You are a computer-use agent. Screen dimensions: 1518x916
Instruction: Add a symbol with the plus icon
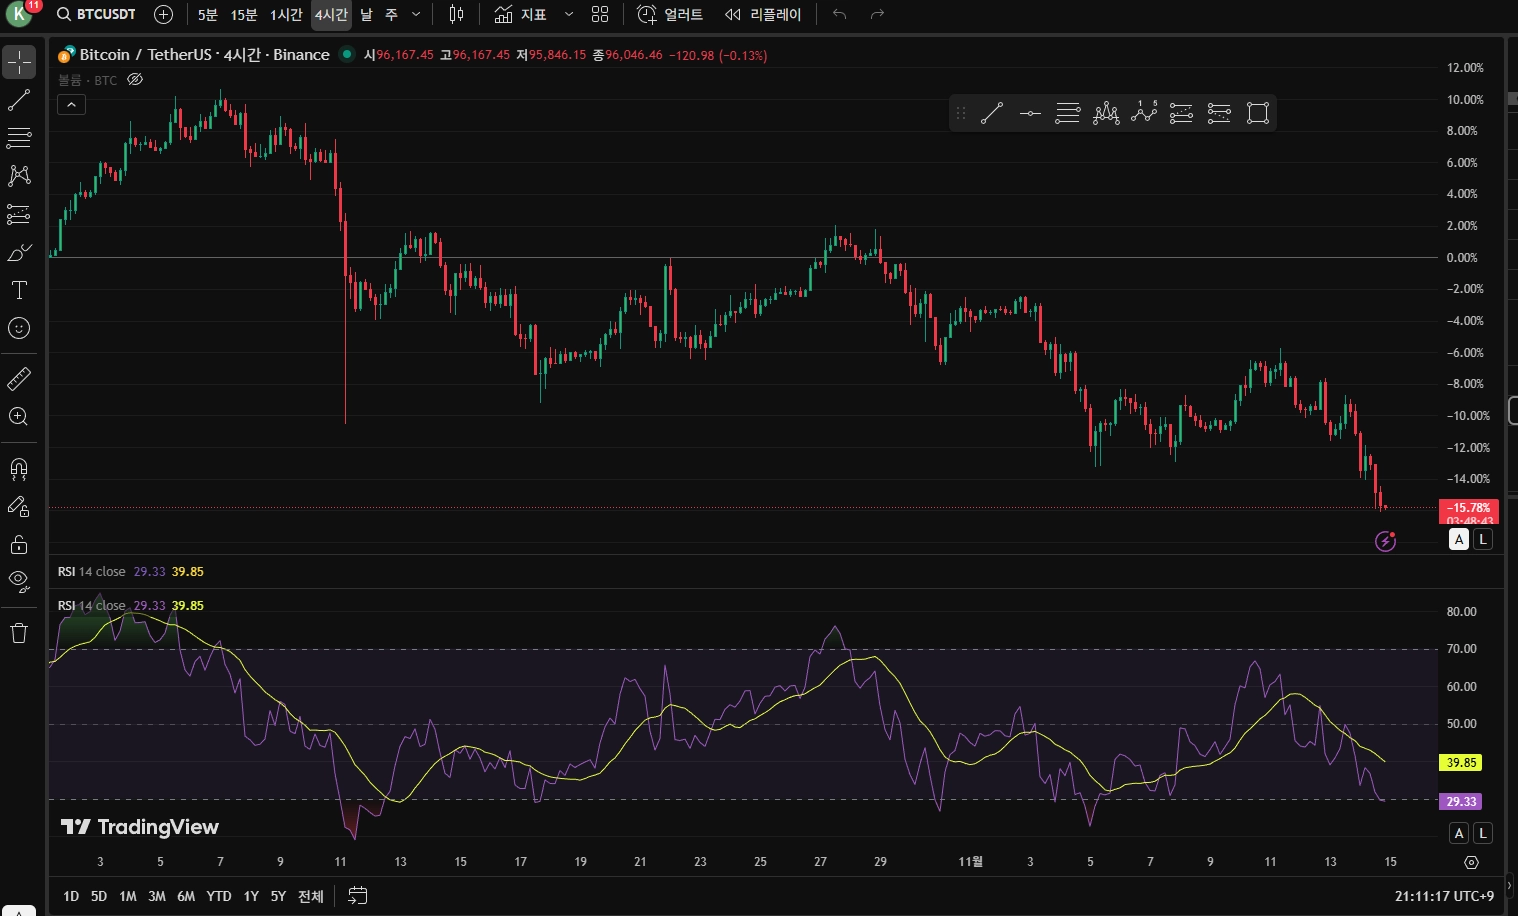point(164,15)
